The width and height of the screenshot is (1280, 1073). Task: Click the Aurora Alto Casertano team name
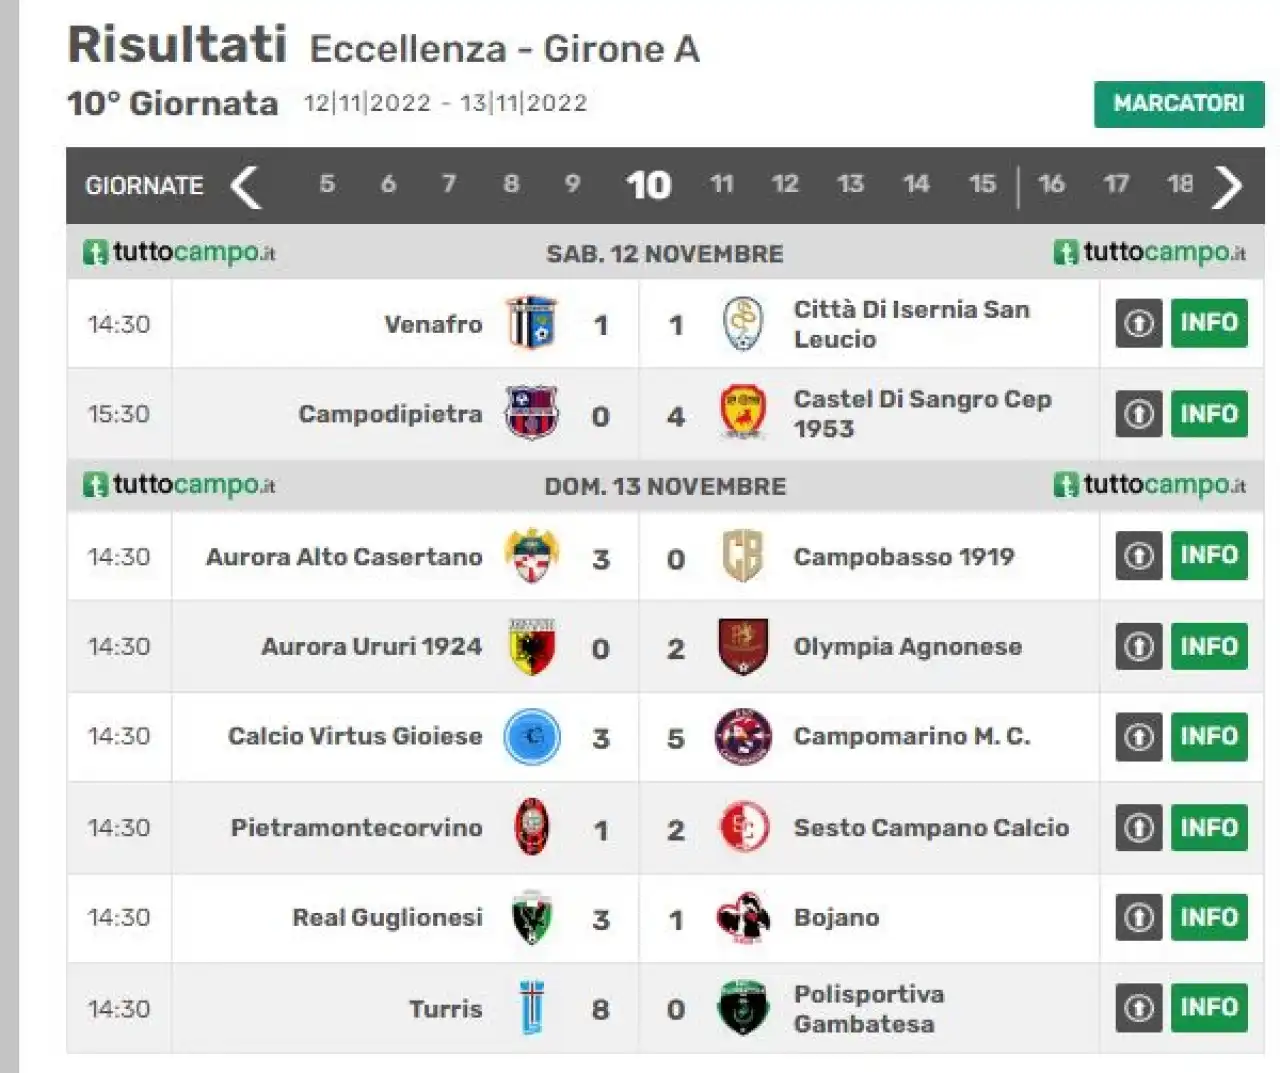(x=344, y=557)
